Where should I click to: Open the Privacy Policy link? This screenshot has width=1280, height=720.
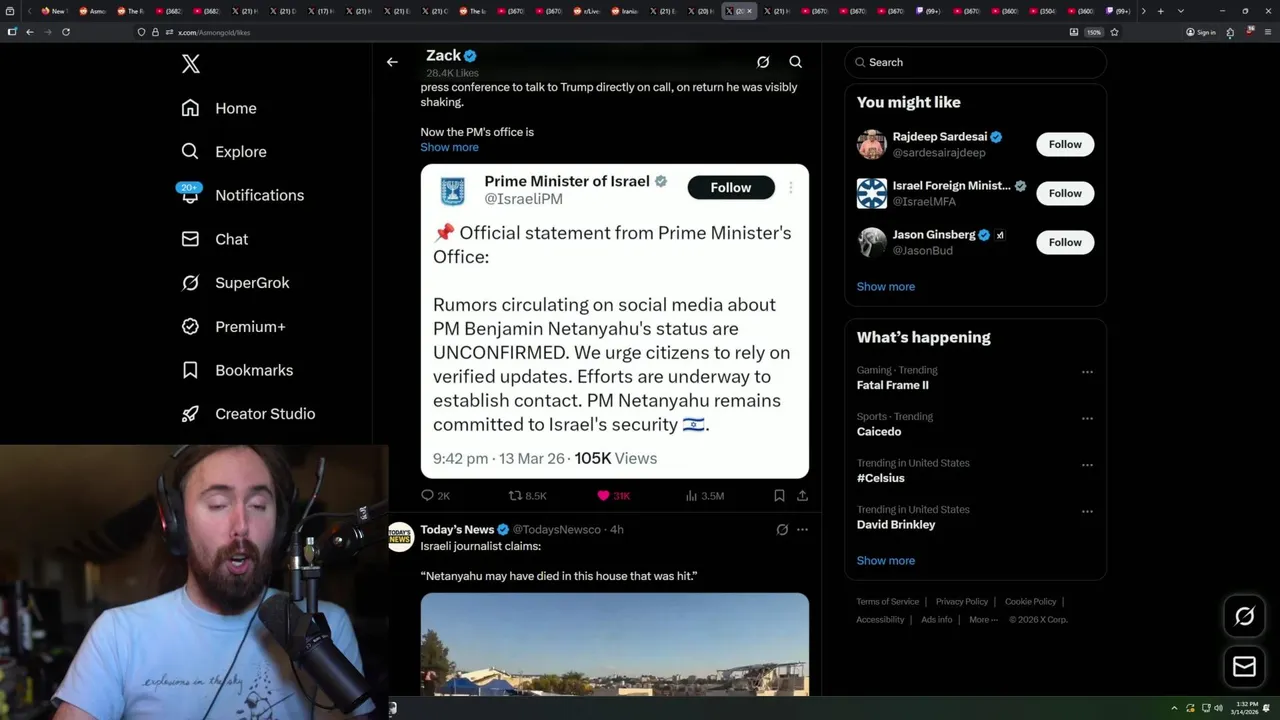962,602
